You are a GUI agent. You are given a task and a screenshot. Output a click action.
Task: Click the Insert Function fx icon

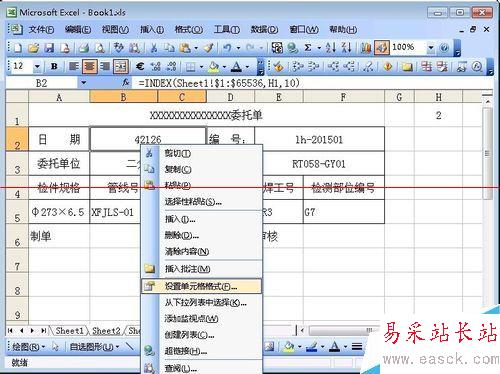126,82
